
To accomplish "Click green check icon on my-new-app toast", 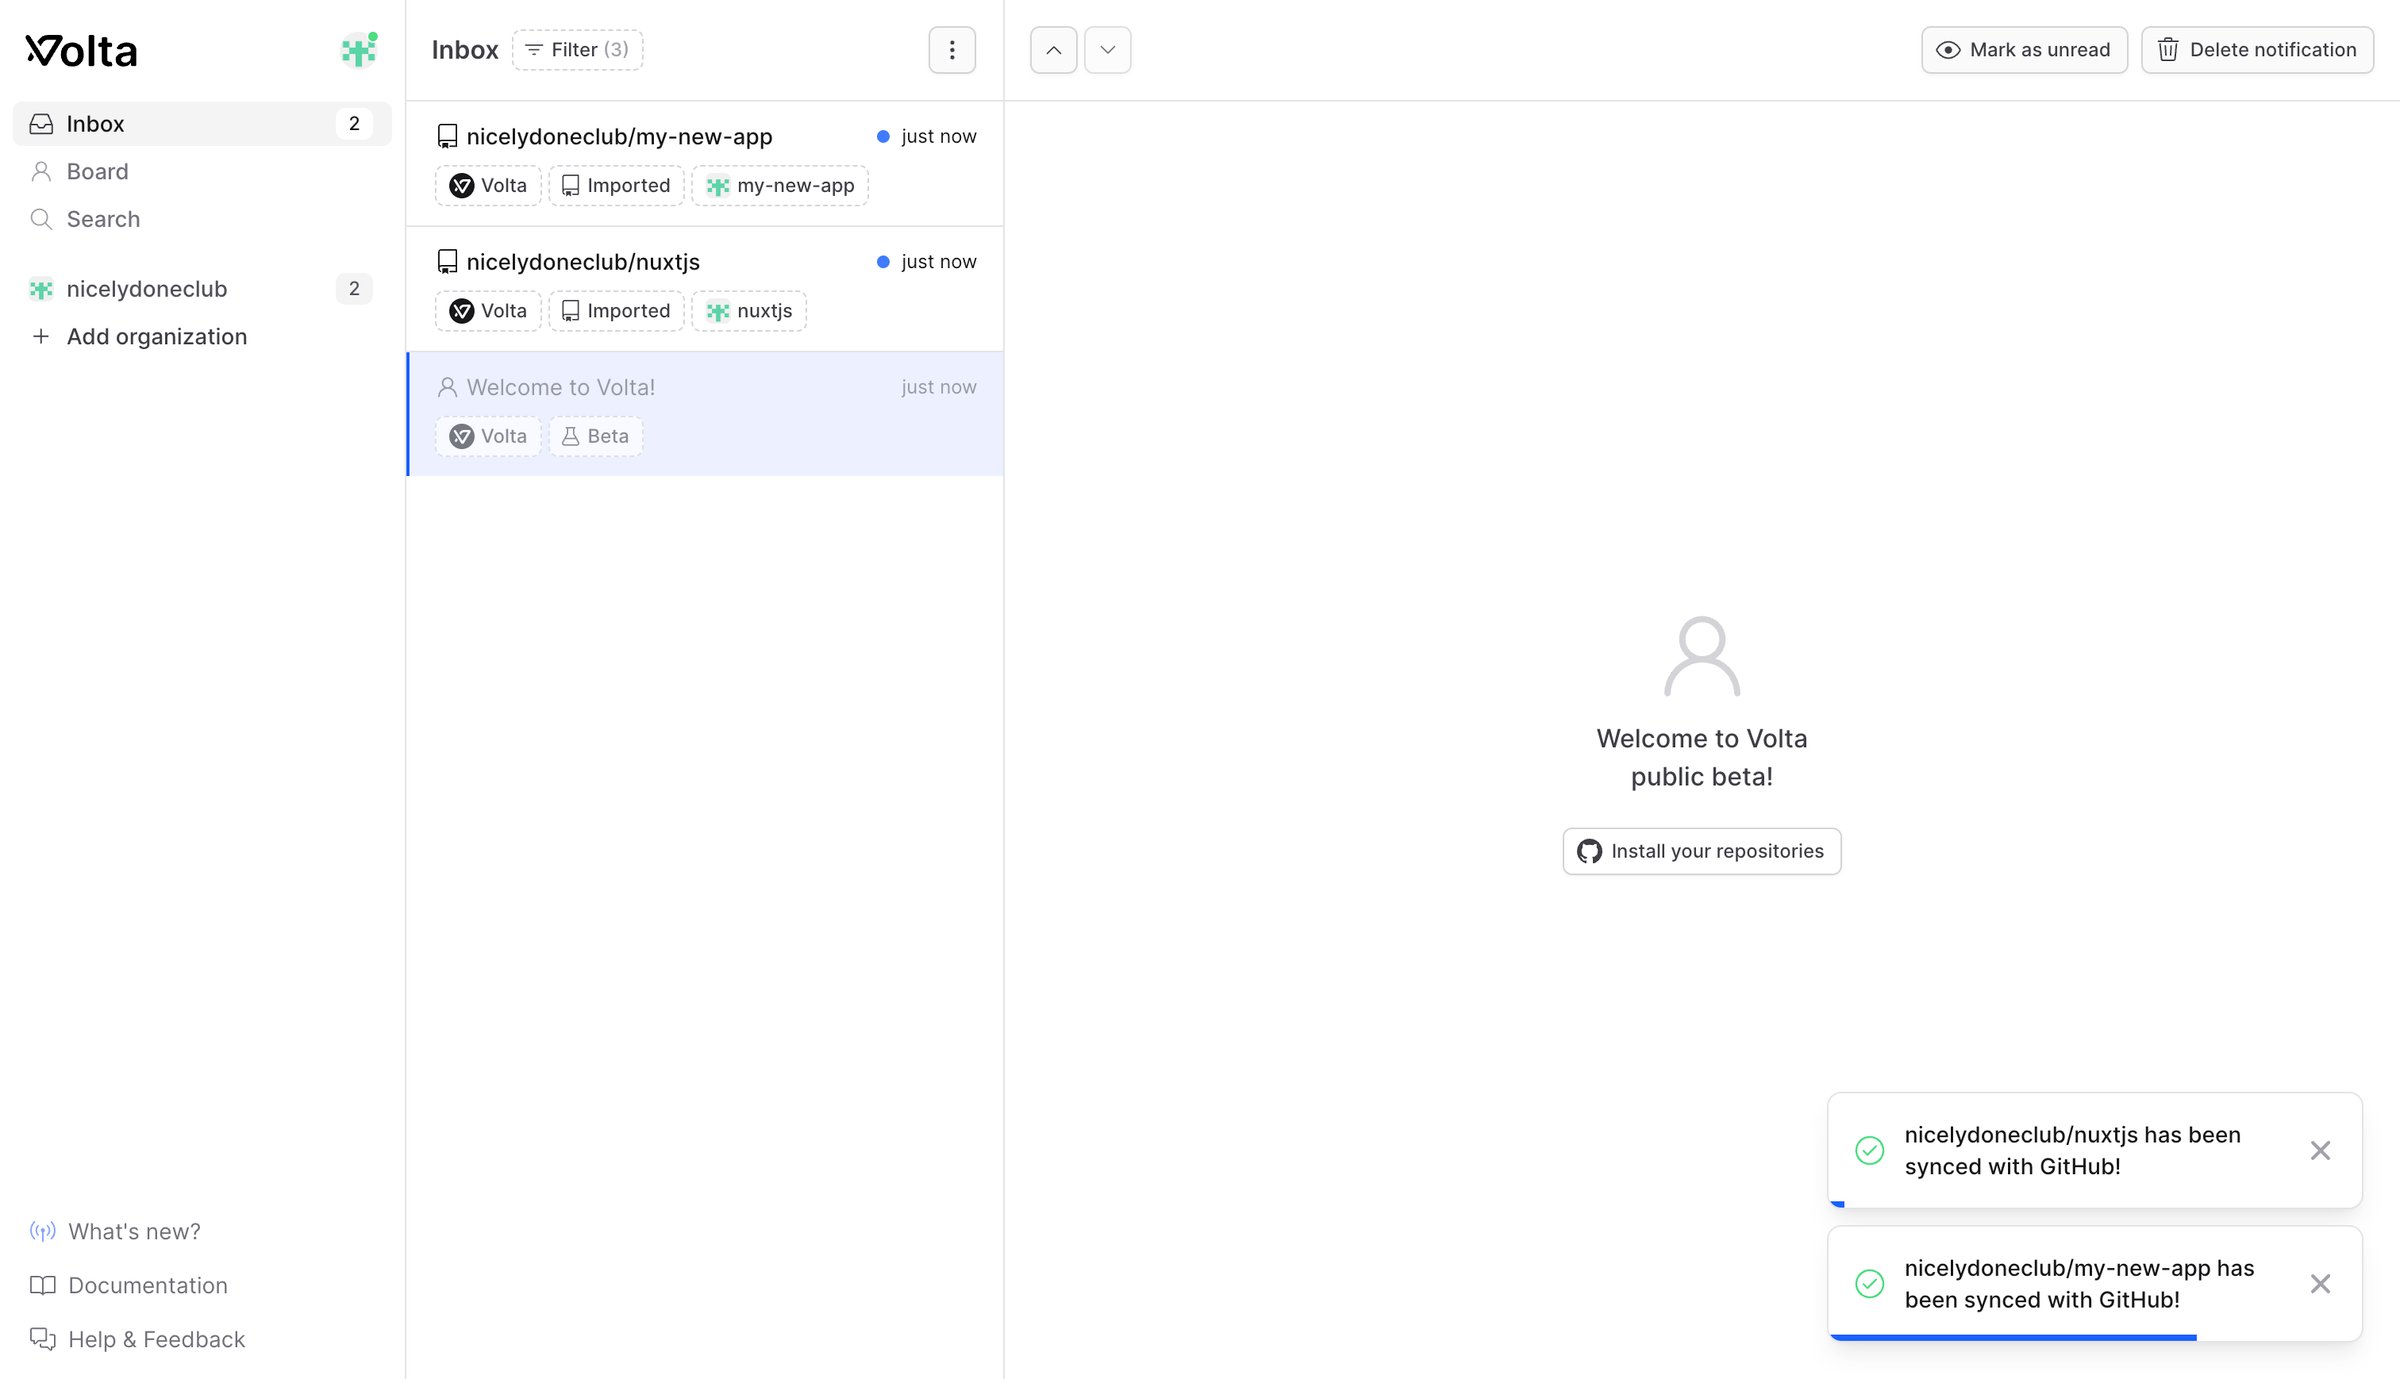I will pyautogui.click(x=1869, y=1284).
